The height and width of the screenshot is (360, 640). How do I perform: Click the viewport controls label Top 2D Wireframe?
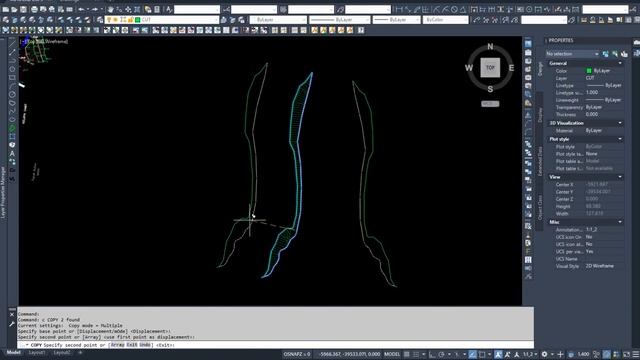[x=44, y=41]
